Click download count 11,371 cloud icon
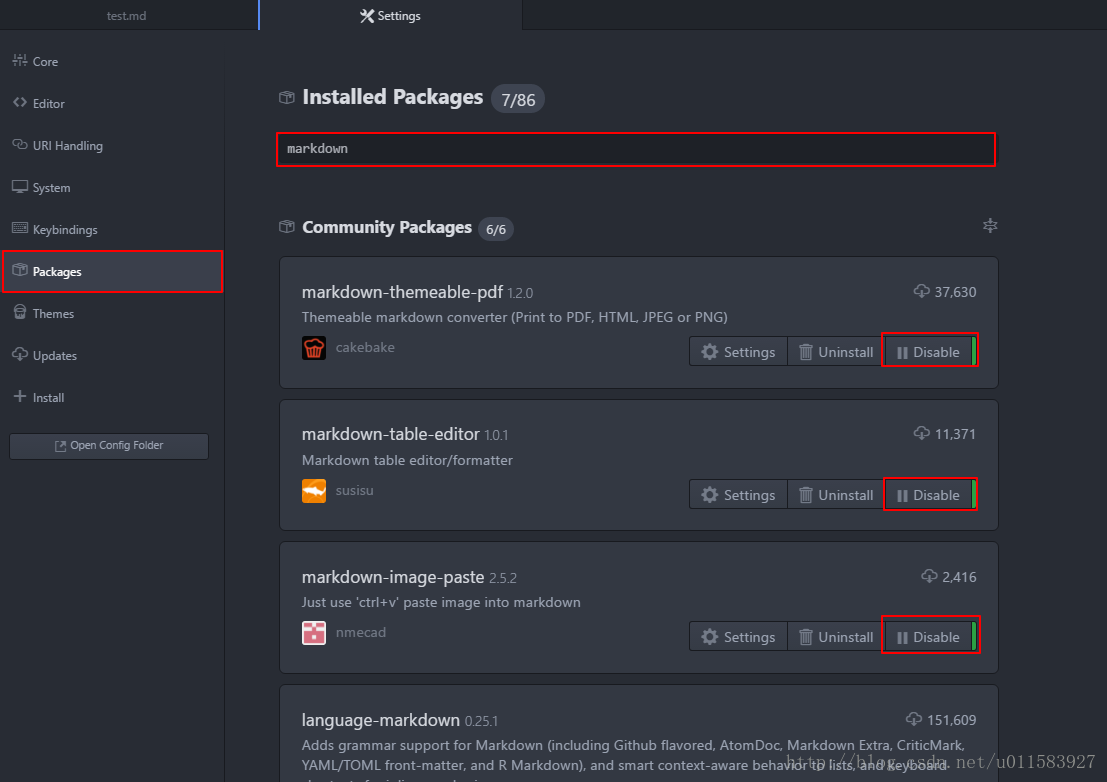Screen dimensions: 1107x782 click(x=921, y=433)
